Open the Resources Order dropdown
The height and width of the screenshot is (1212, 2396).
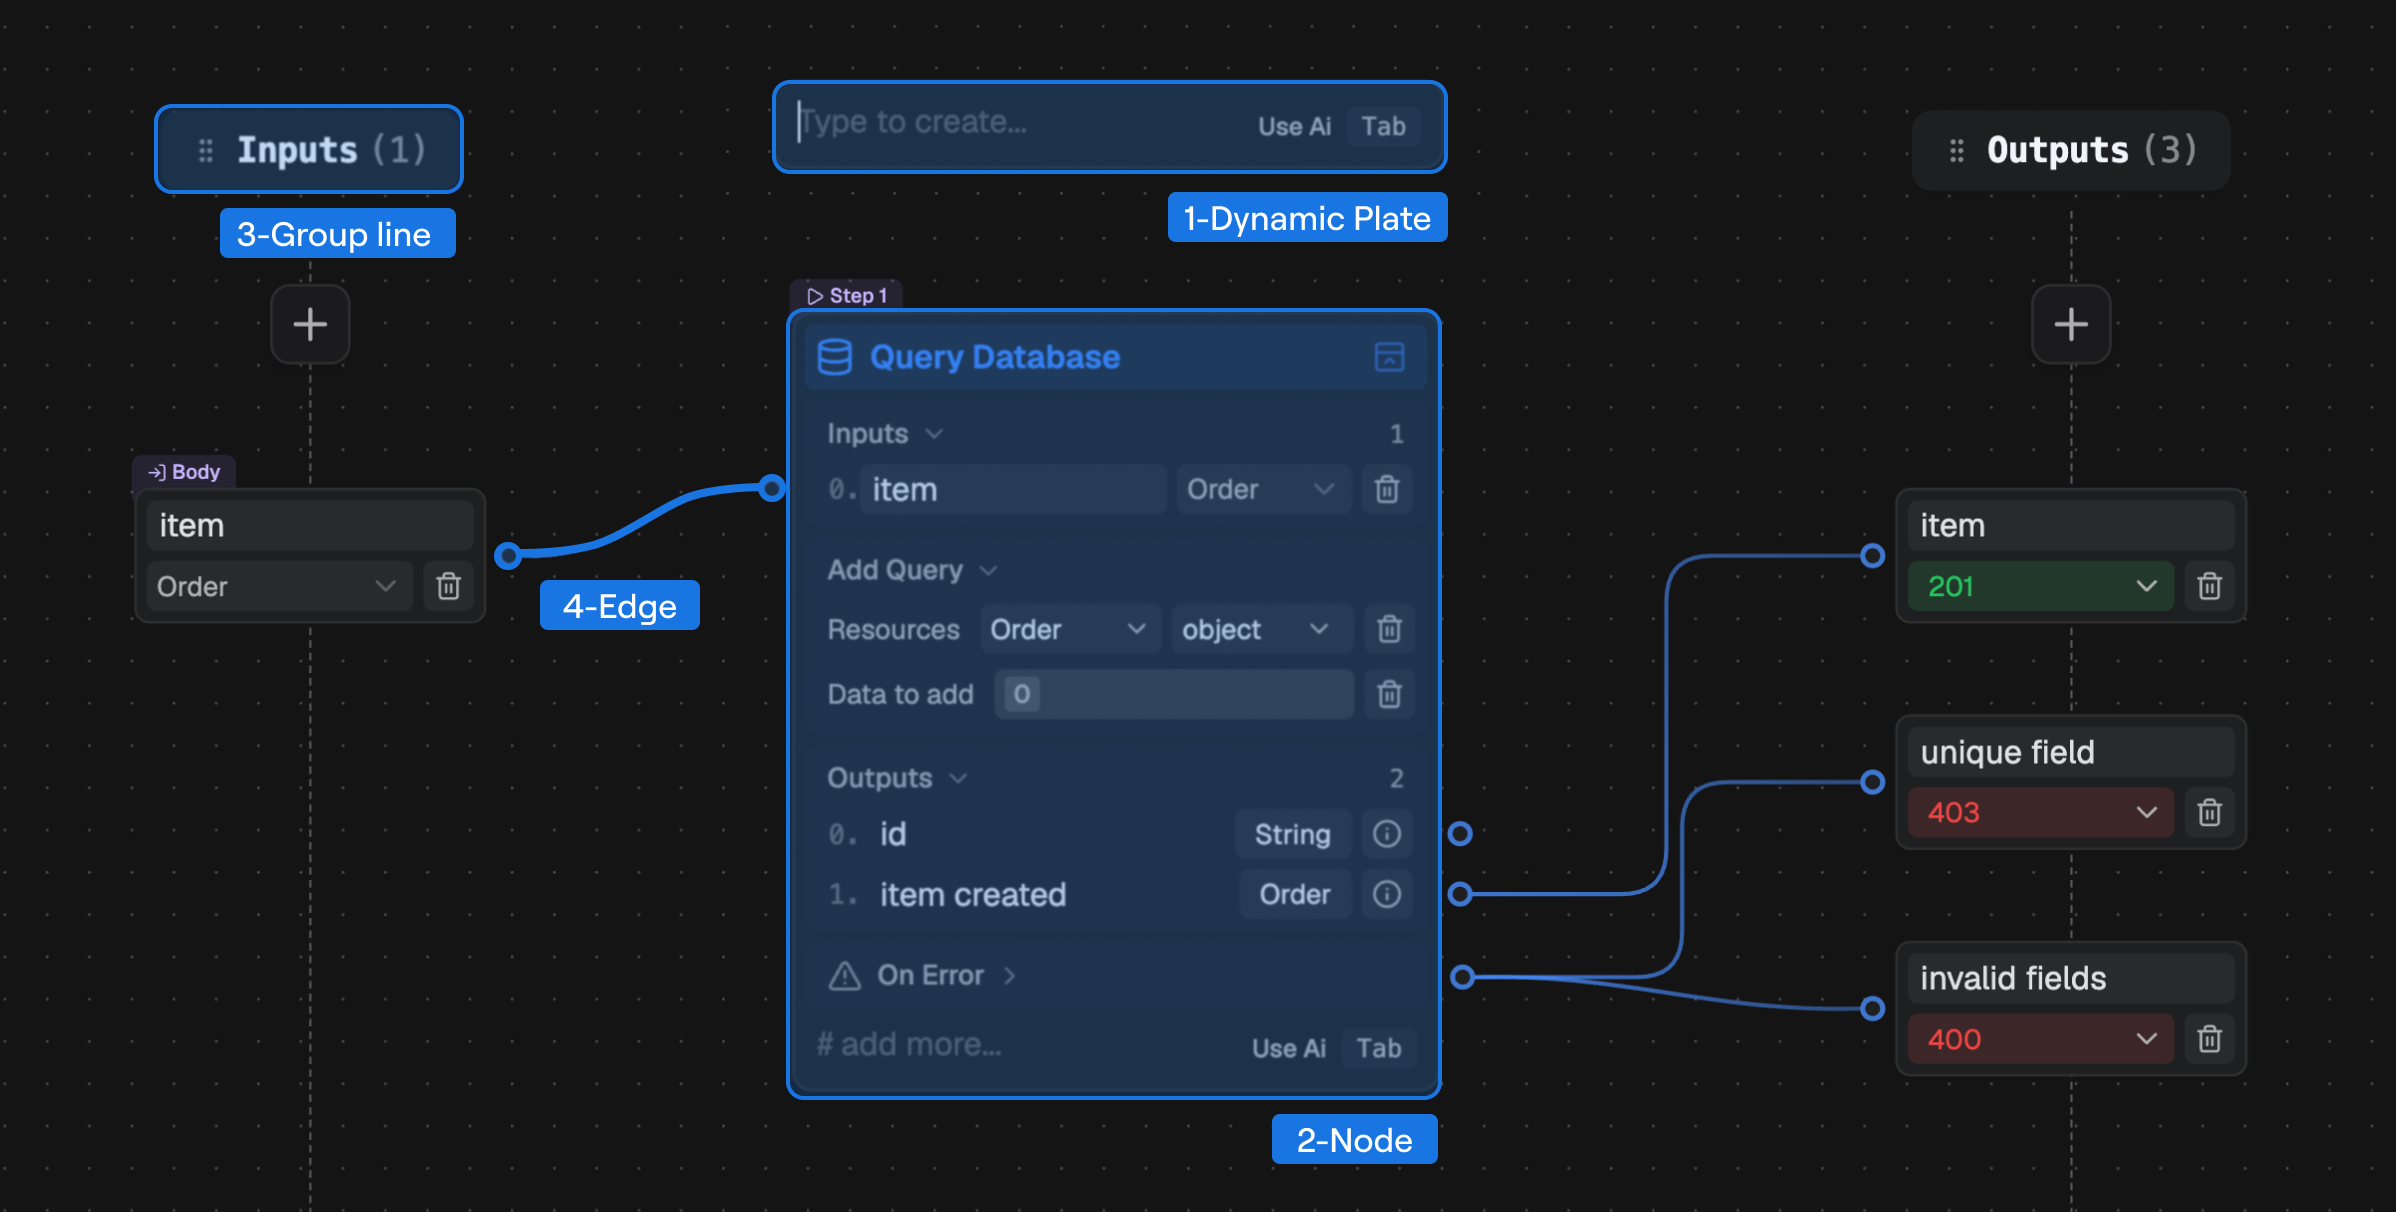1069,630
